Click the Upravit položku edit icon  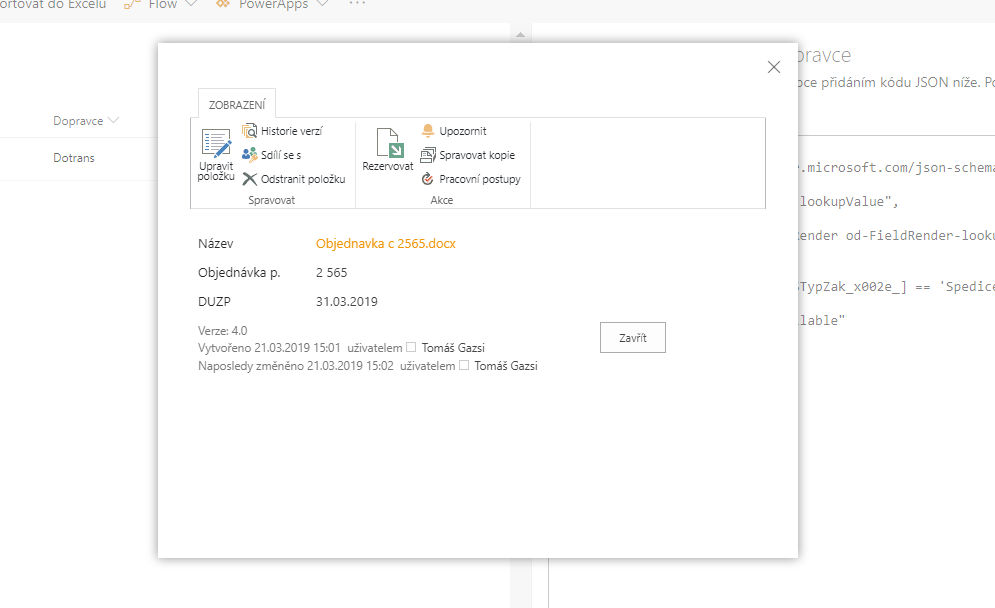point(216,143)
